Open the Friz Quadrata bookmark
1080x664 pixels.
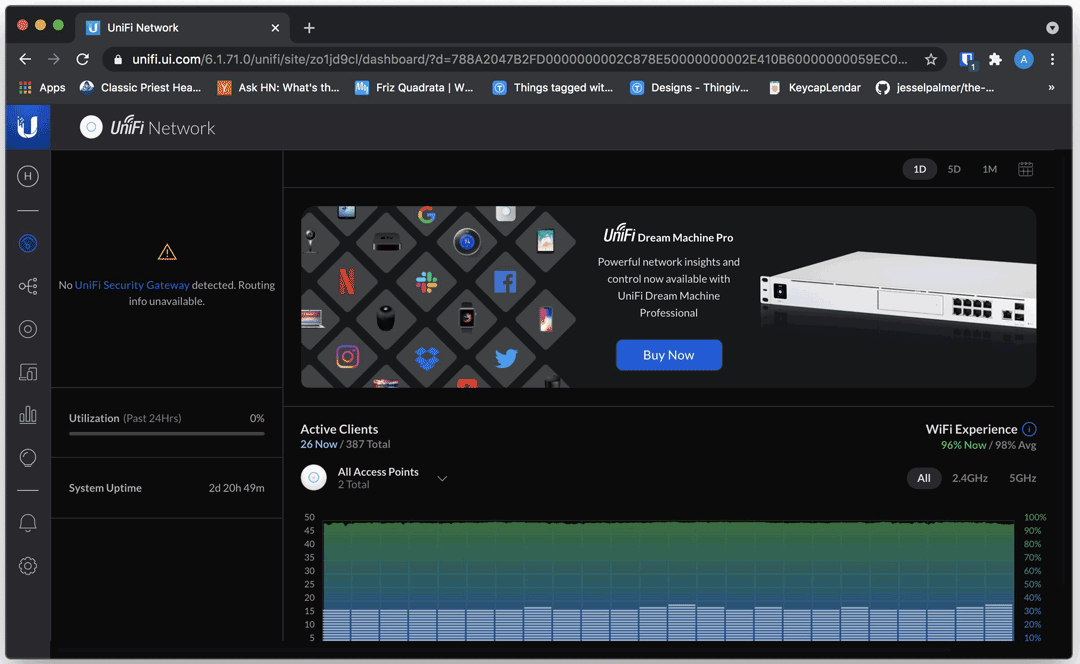point(414,87)
